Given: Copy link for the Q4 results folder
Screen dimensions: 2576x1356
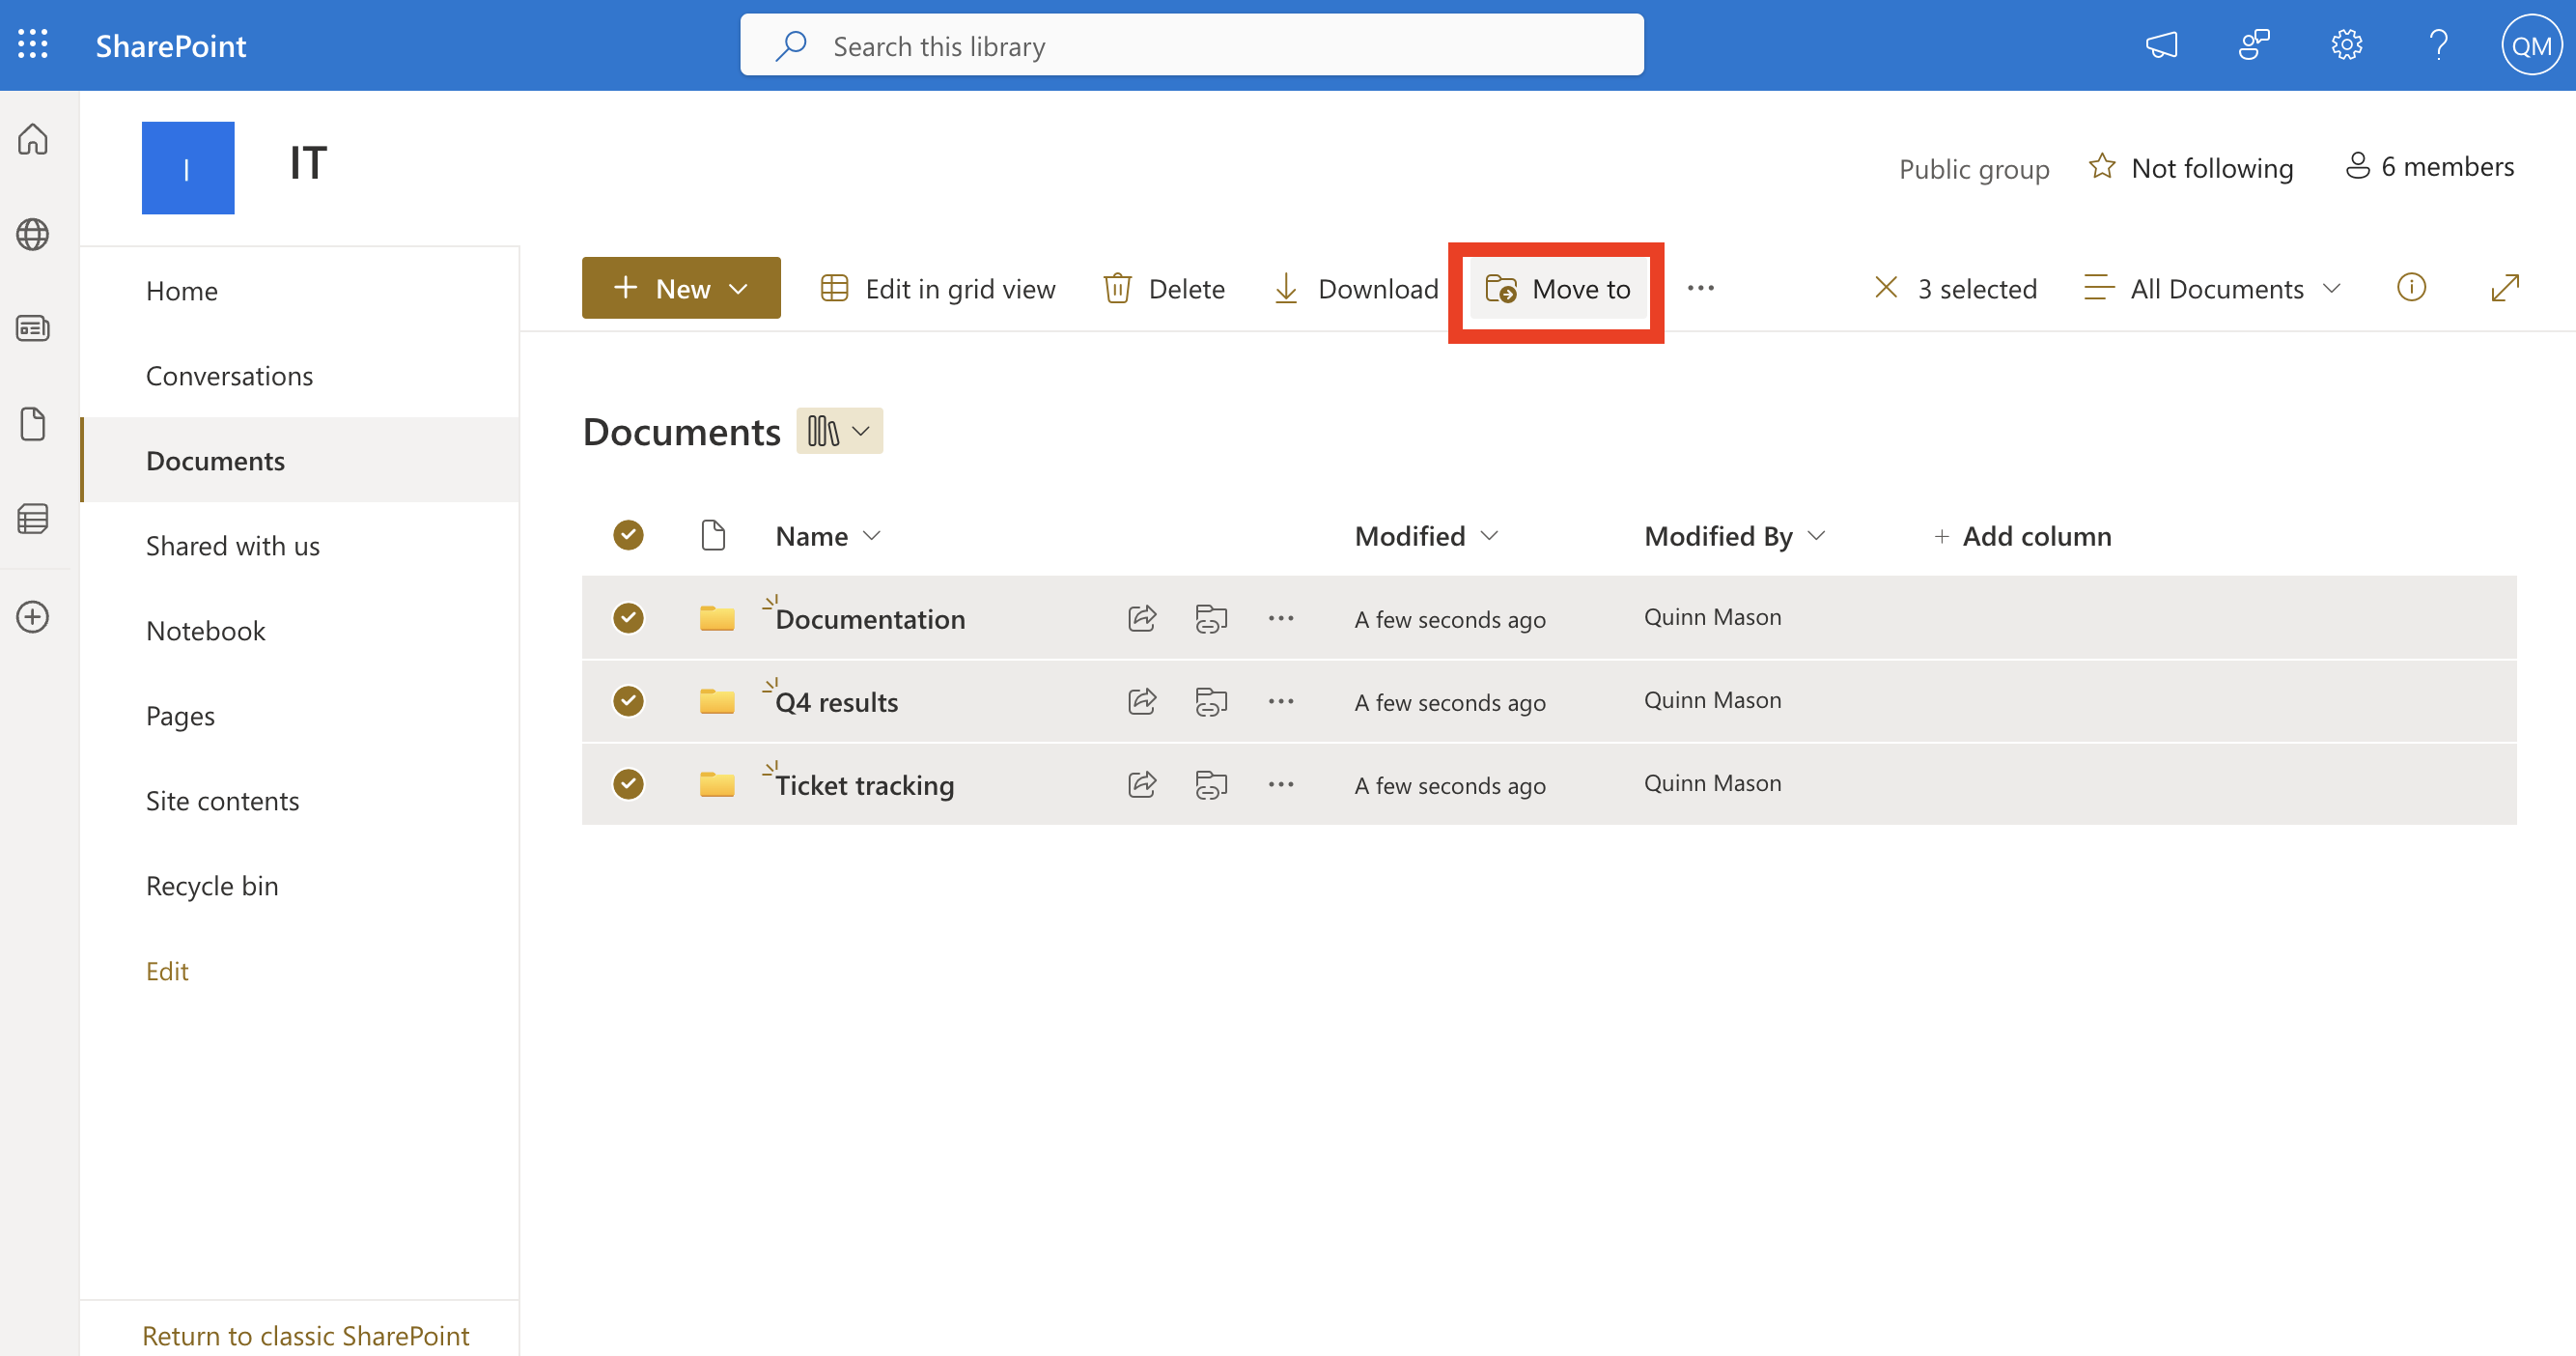Looking at the screenshot, I should coord(1211,701).
